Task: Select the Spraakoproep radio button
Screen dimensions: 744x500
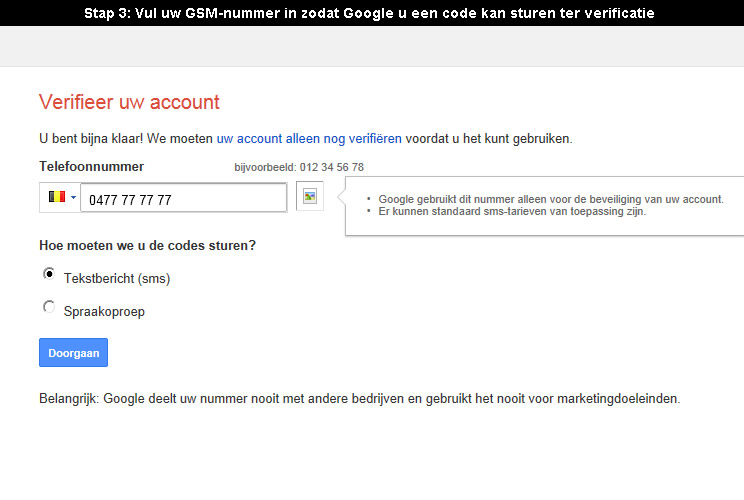Action: coord(49,307)
